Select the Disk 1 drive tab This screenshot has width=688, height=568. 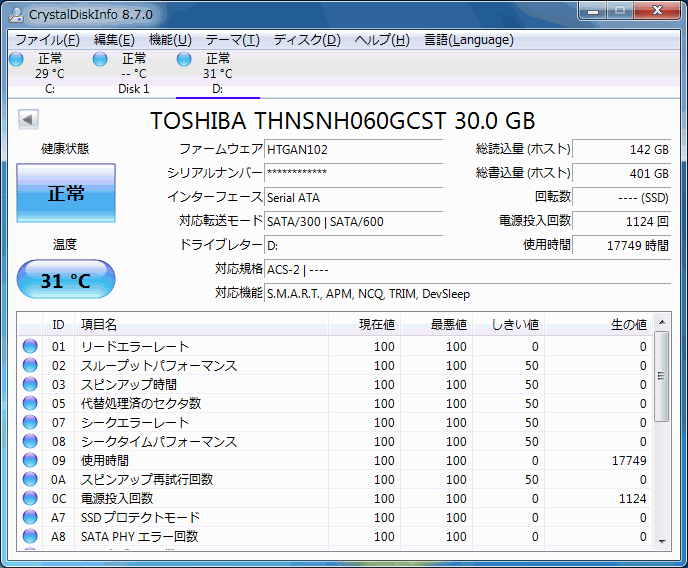[134, 73]
